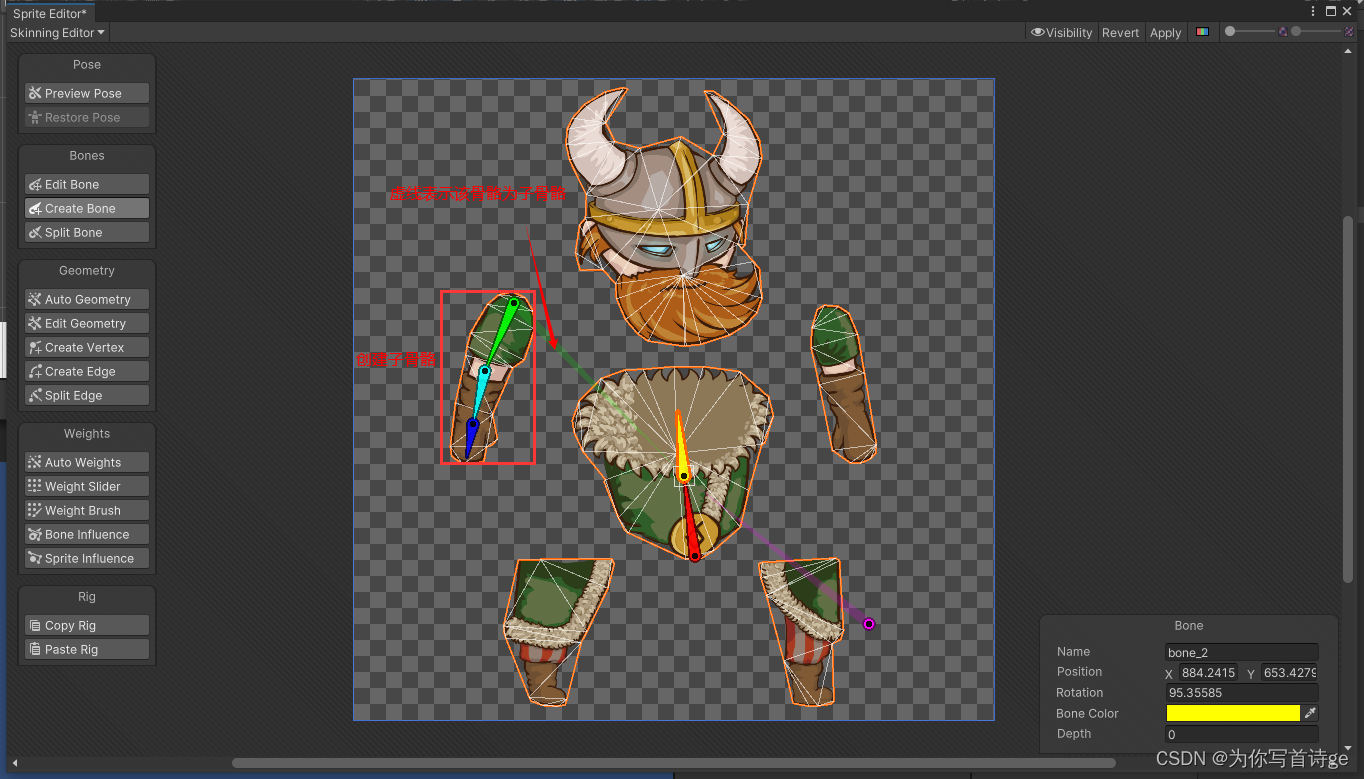
Task: Open the Edit Geometry tool
Action: coord(87,323)
